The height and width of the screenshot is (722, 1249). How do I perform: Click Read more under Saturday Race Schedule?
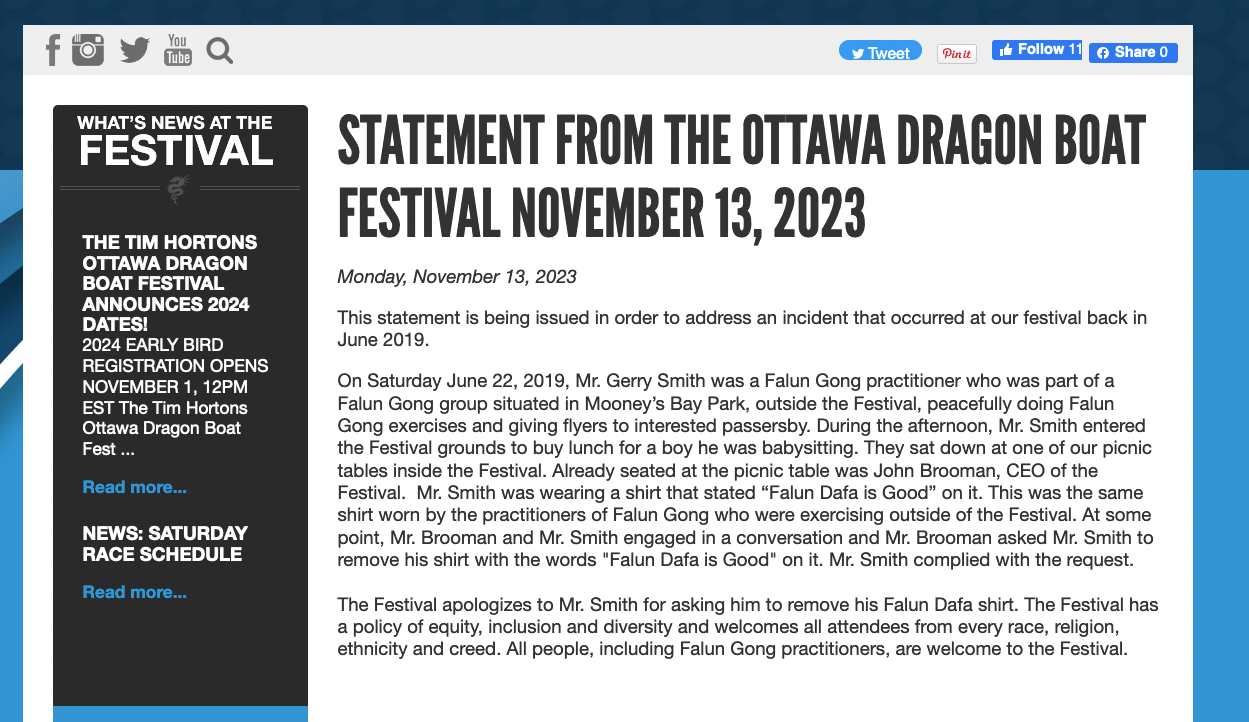134,593
